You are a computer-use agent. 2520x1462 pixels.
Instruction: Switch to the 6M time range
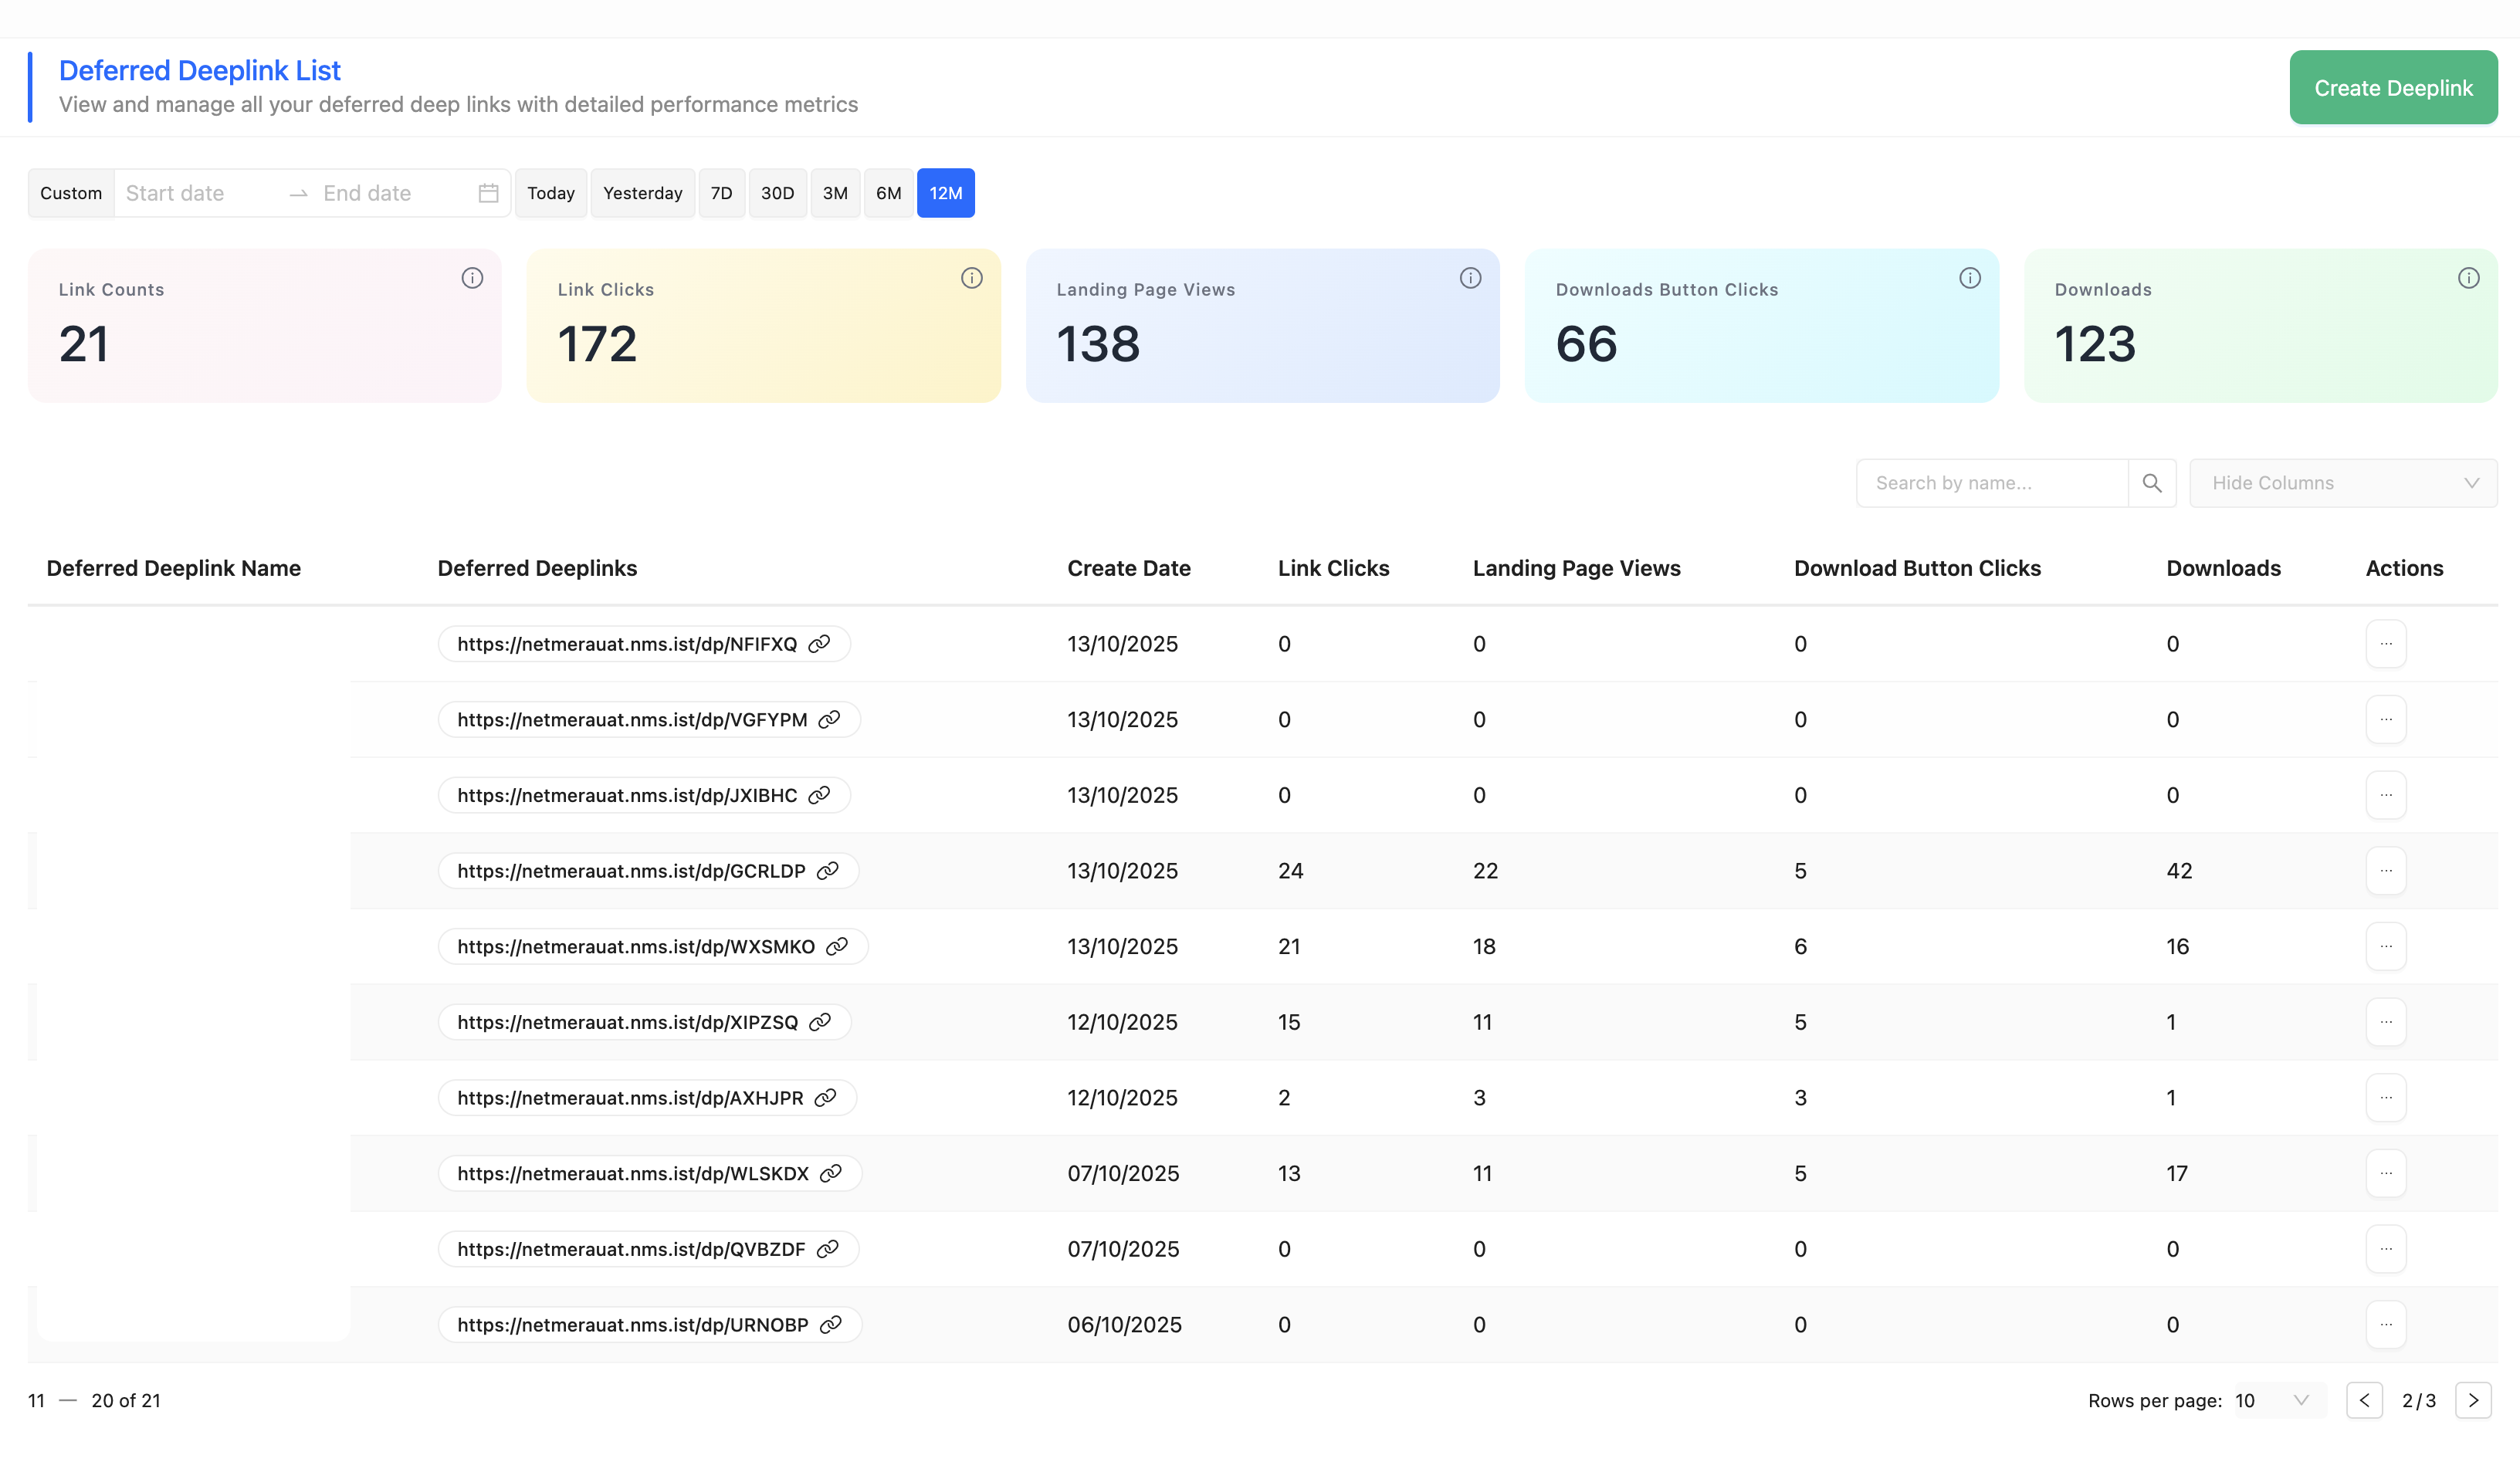coord(888,193)
